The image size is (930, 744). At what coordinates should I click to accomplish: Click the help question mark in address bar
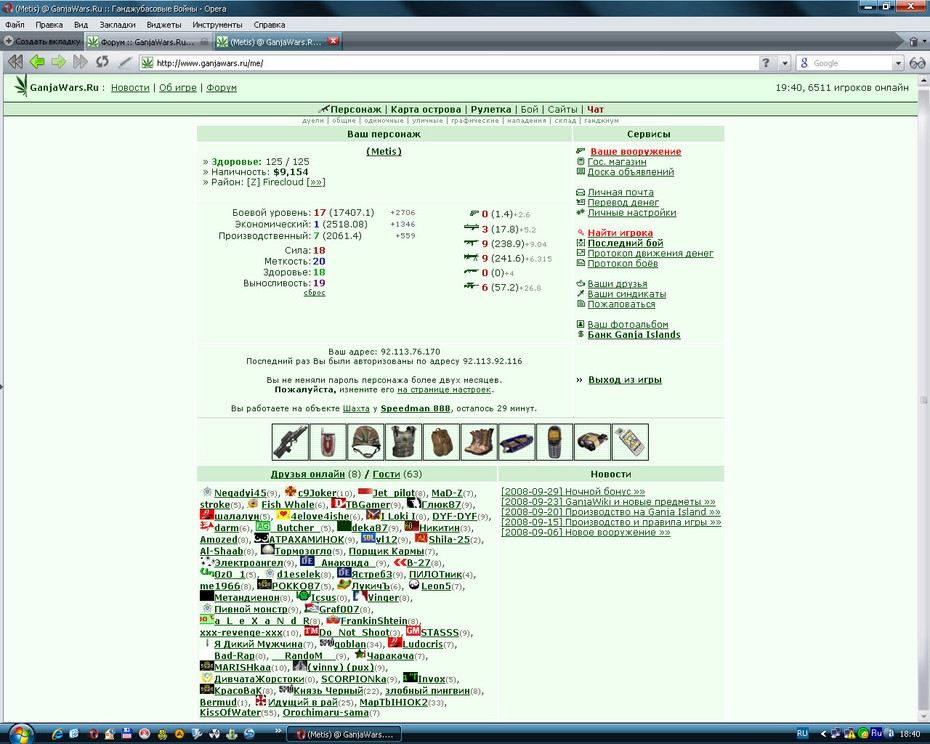tap(766, 63)
